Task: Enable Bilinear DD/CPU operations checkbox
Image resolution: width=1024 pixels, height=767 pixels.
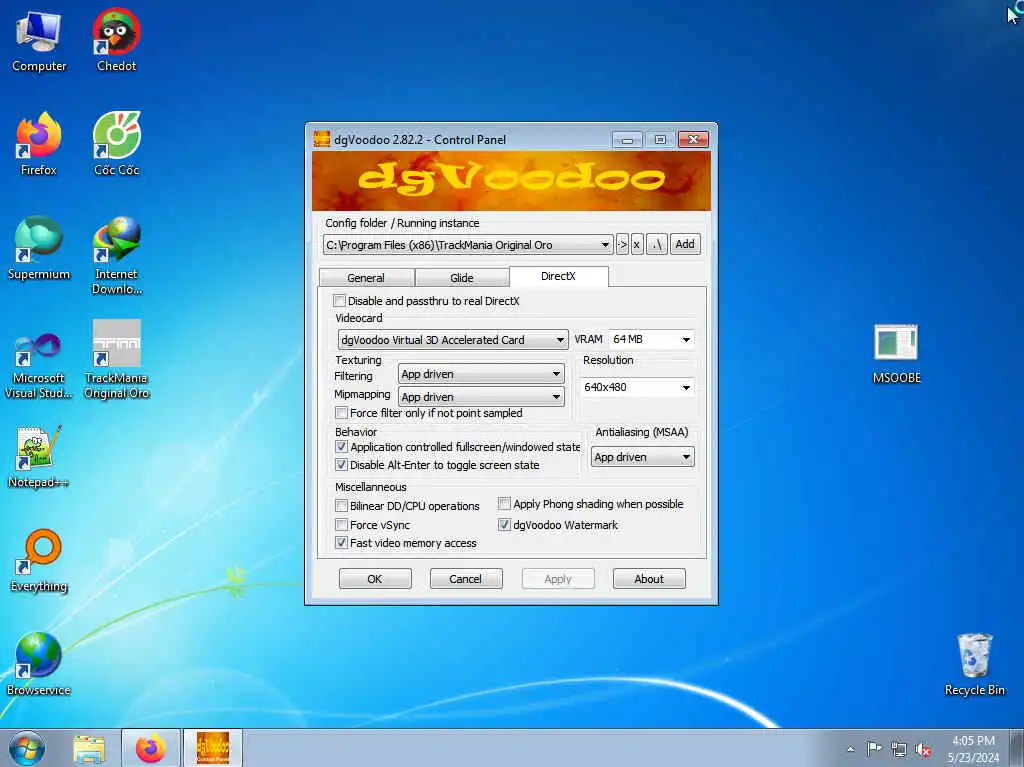Action: click(x=341, y=506)
